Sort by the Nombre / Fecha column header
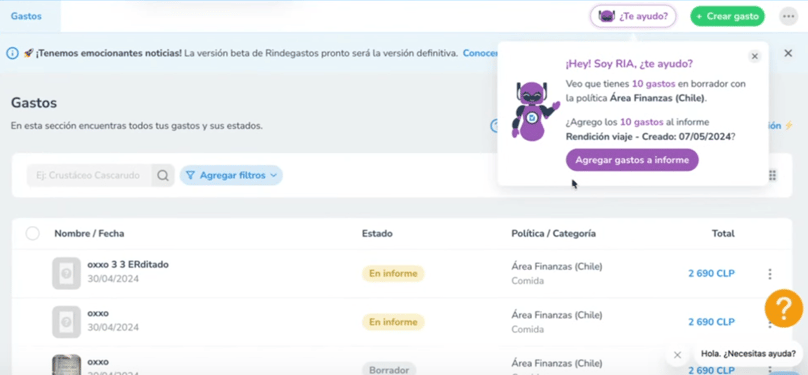 pos(89,234)
